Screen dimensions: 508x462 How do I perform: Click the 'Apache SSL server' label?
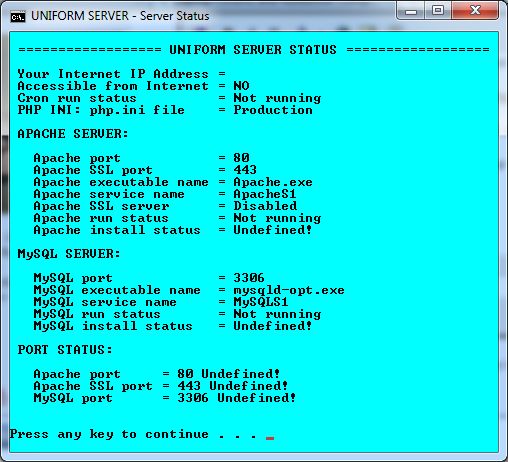point(101,206)
